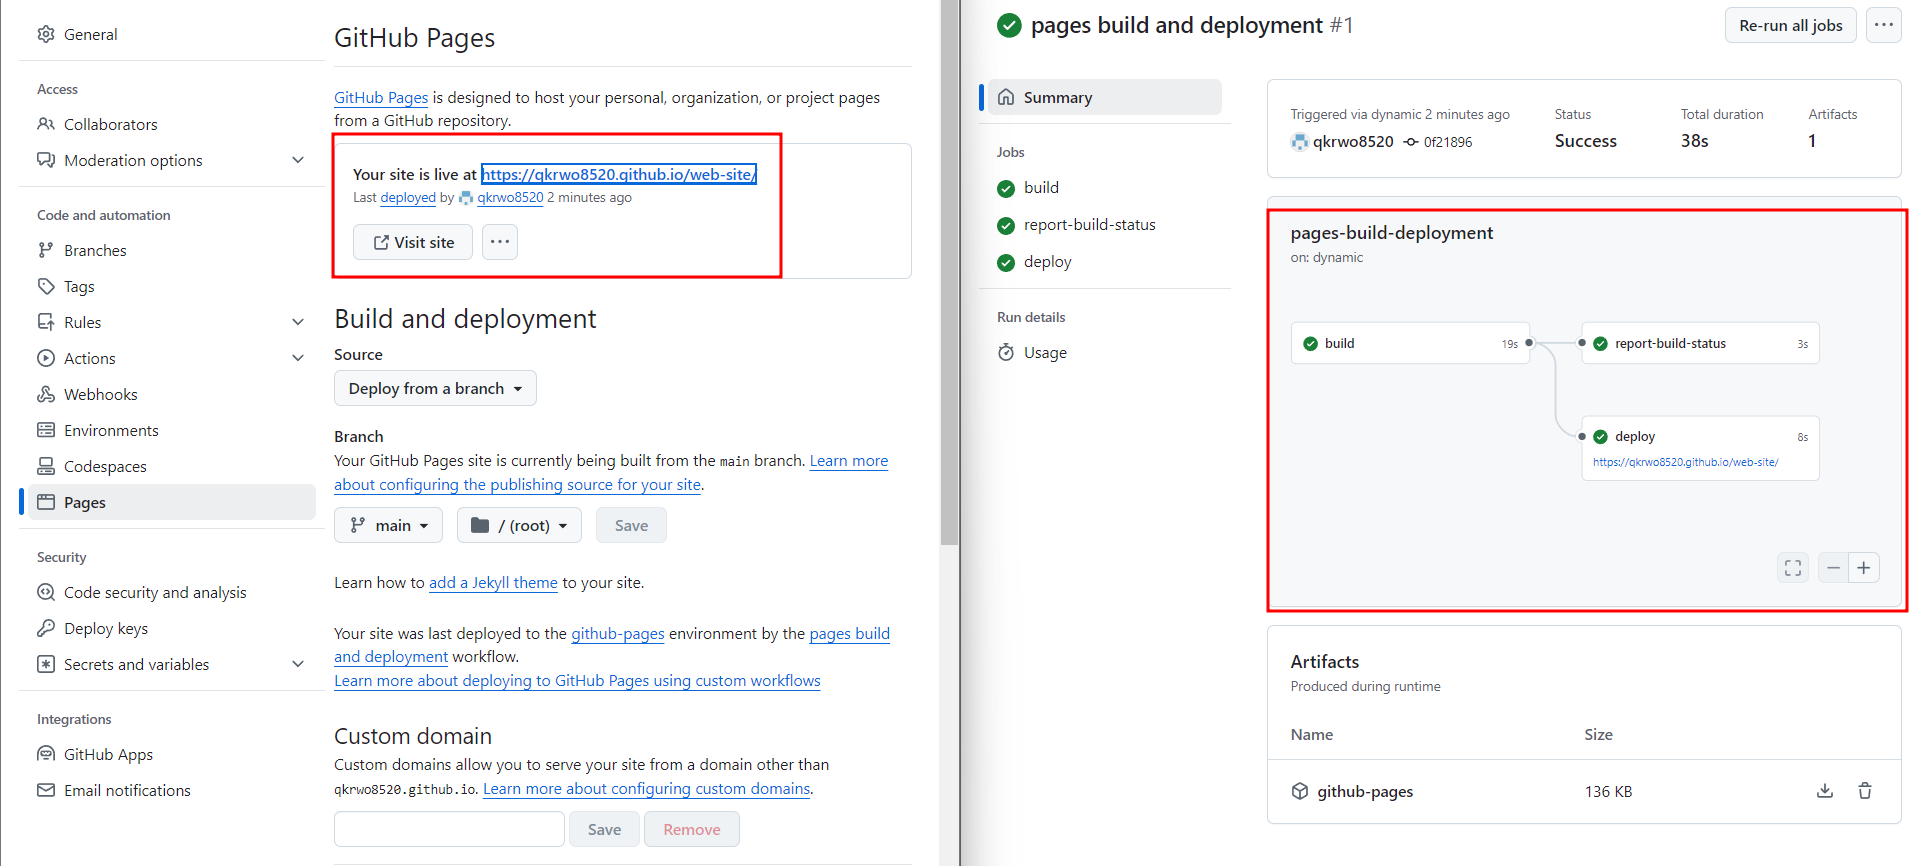Zoom out the workflow graph
This screenshot has height=866, width=1910.
(x=1833, y=568)
